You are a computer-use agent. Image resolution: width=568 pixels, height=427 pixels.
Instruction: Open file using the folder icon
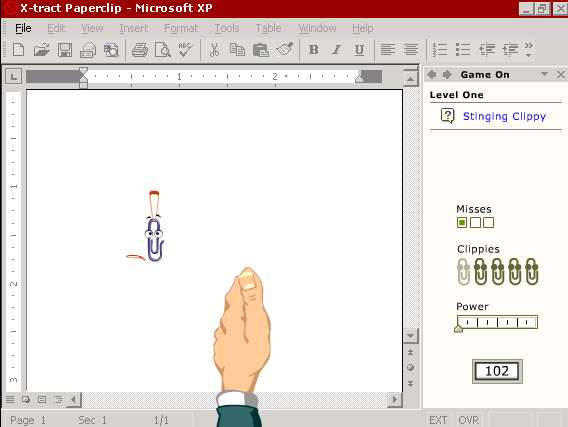tap(41, 50)
